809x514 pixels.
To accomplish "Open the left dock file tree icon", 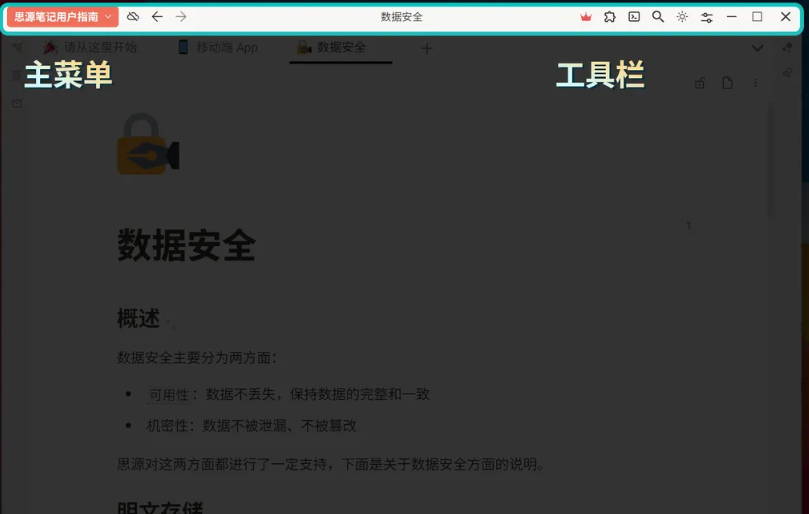I will pyautogui.click(x=17, y=47).
